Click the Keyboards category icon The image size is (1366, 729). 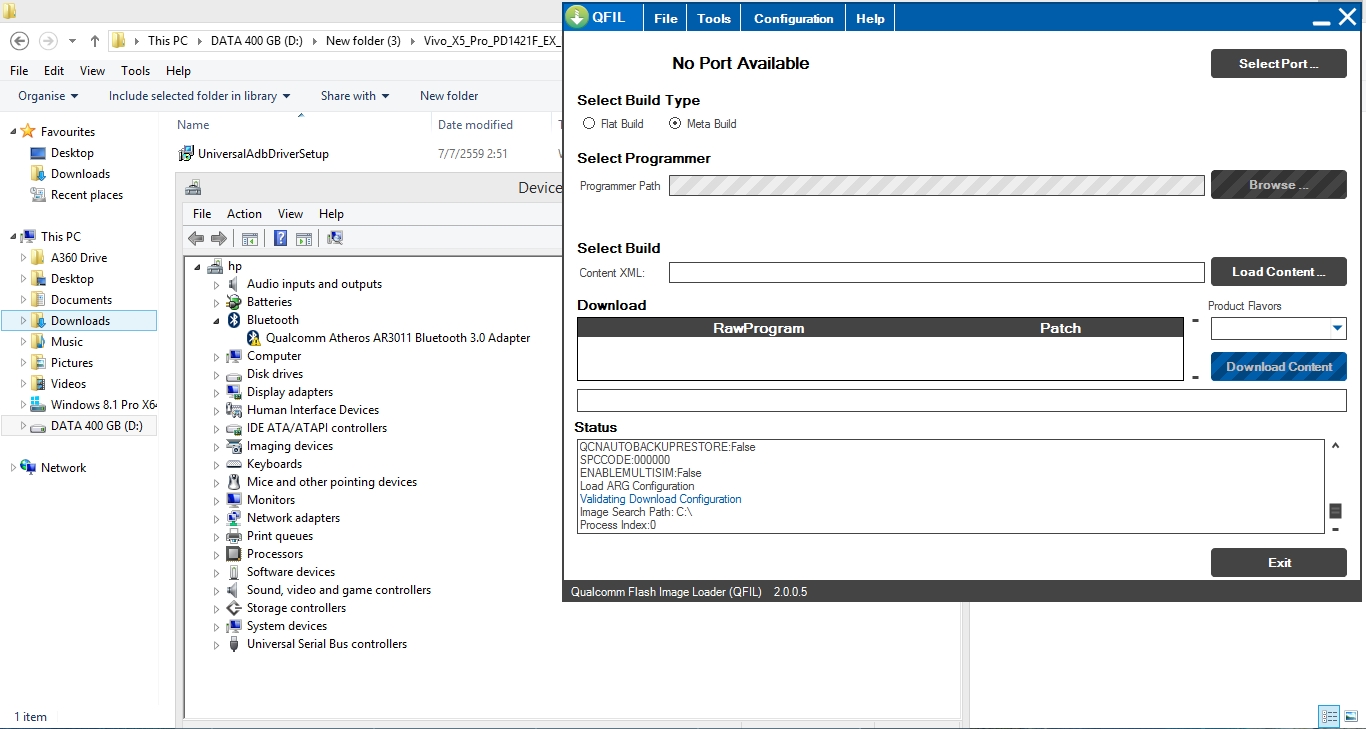(x=234, y=464)
